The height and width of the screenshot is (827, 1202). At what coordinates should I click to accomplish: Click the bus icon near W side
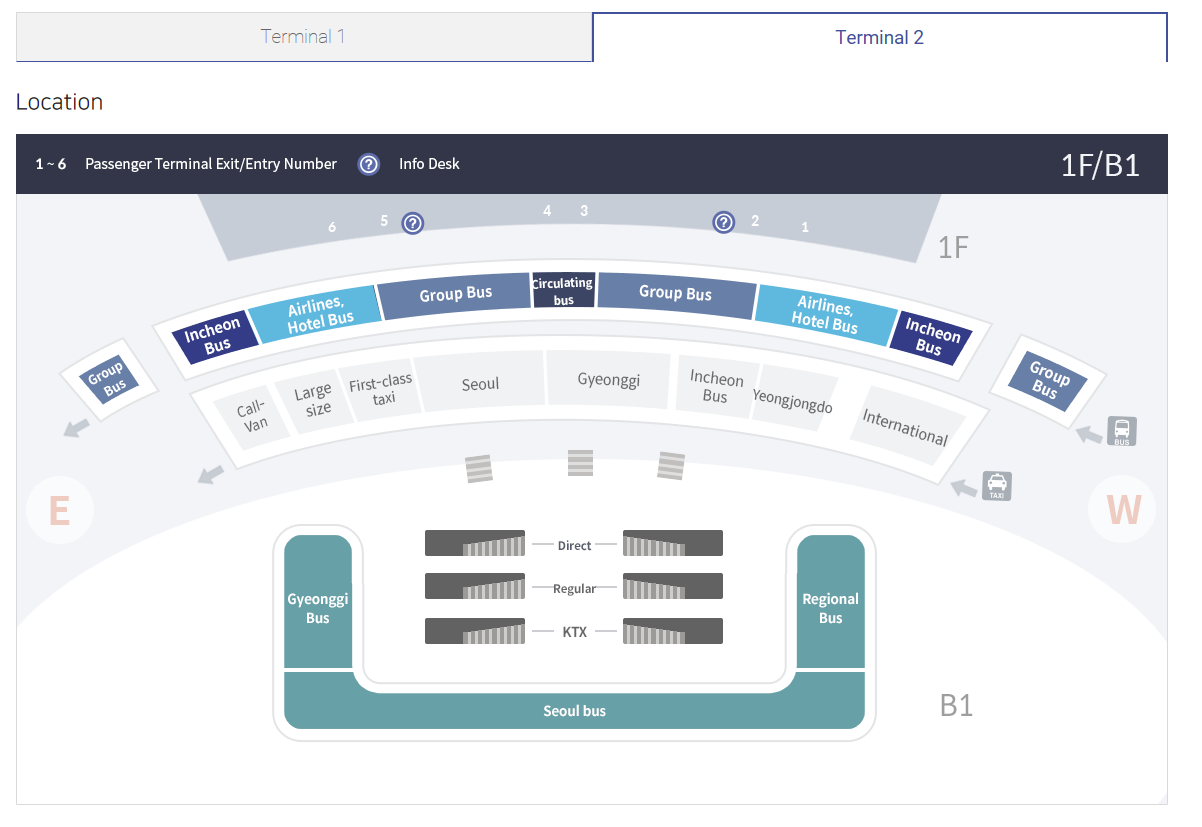click(1121, 431)
